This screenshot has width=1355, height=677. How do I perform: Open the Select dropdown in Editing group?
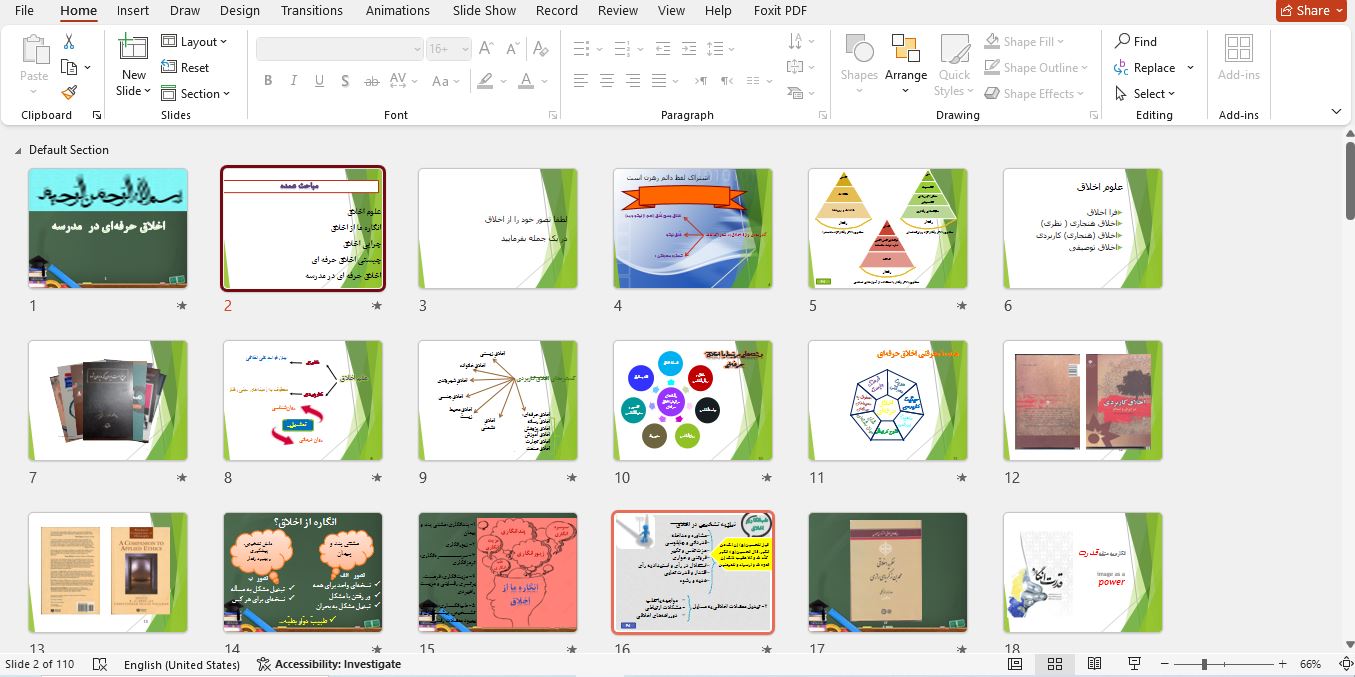coord(1145,94)
